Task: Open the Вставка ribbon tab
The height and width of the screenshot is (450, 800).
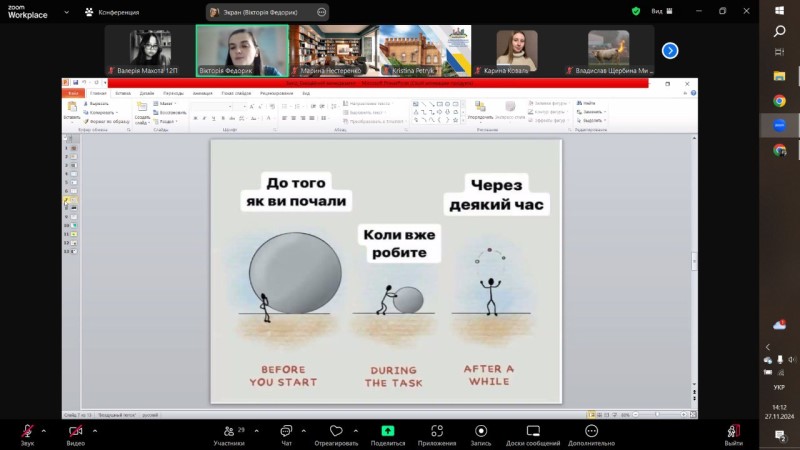Action: coord(123,93)
